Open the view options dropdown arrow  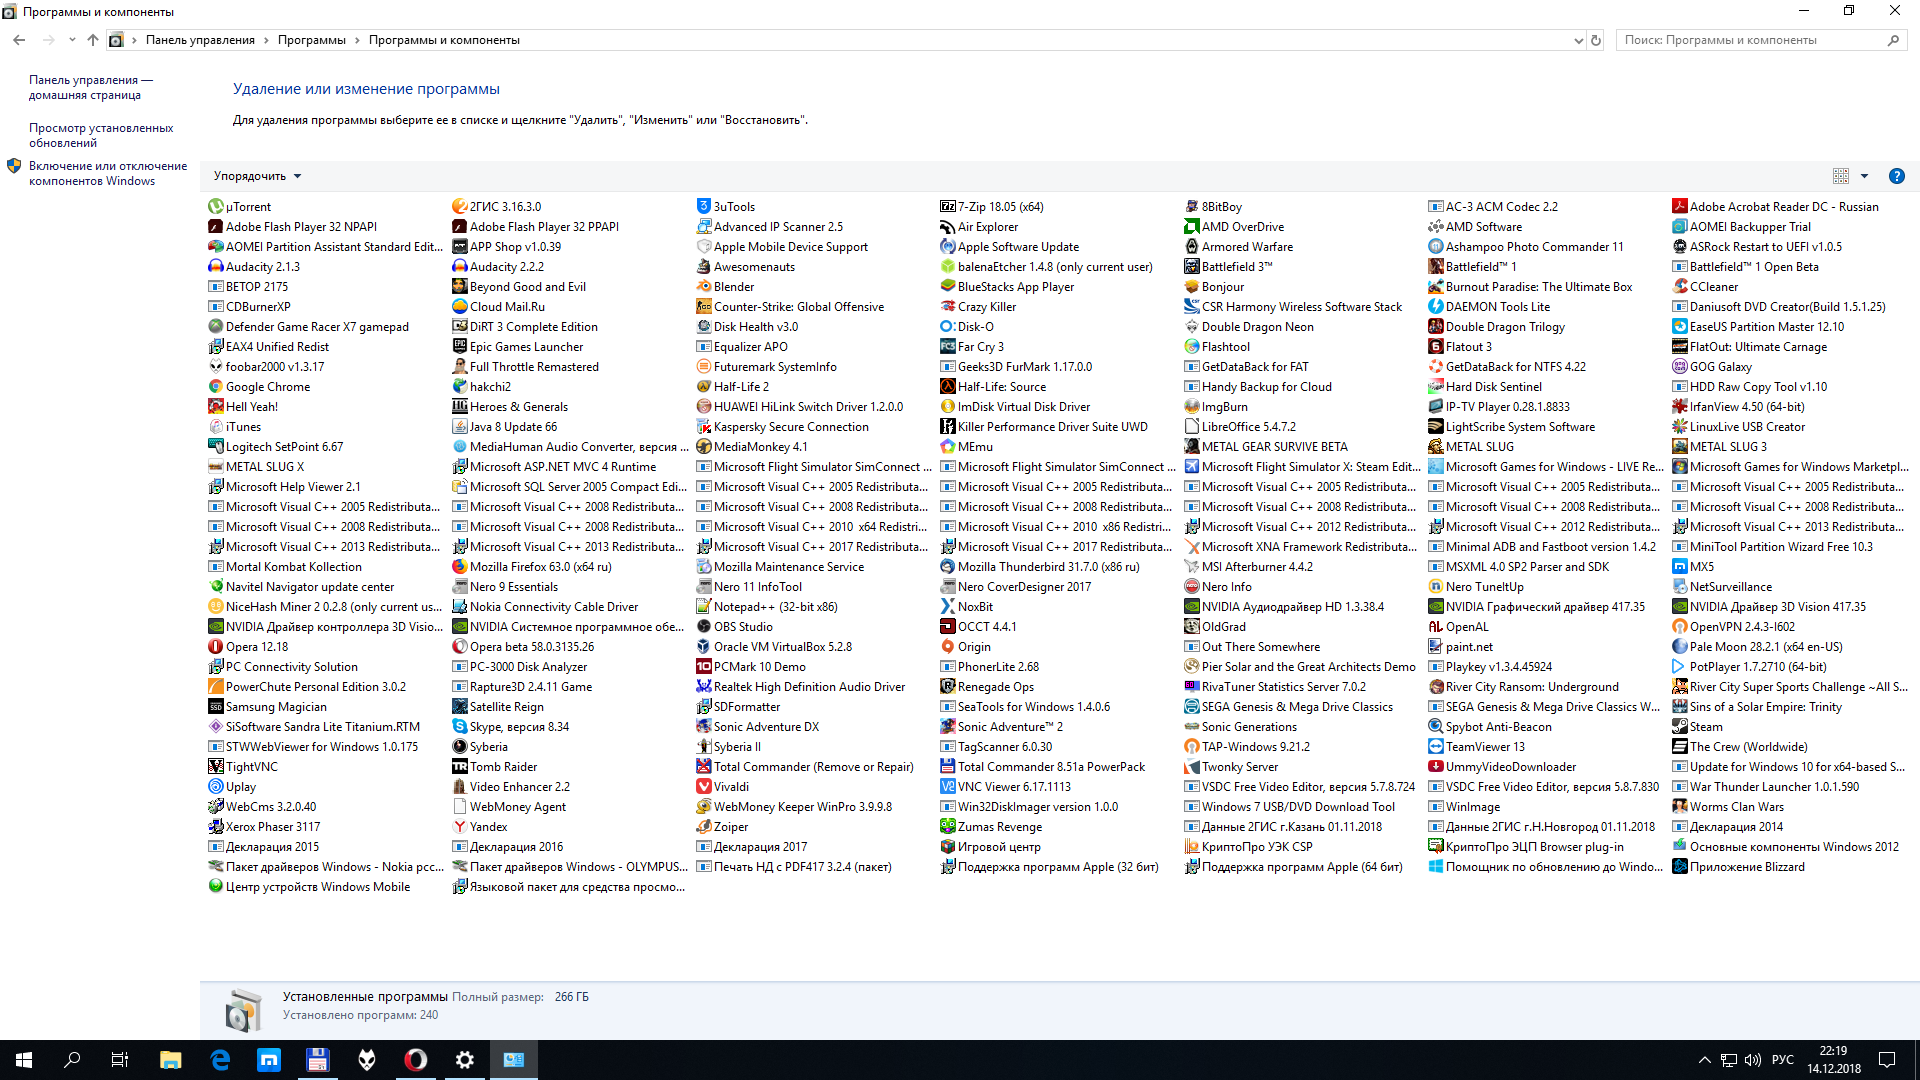point(1864,176)
